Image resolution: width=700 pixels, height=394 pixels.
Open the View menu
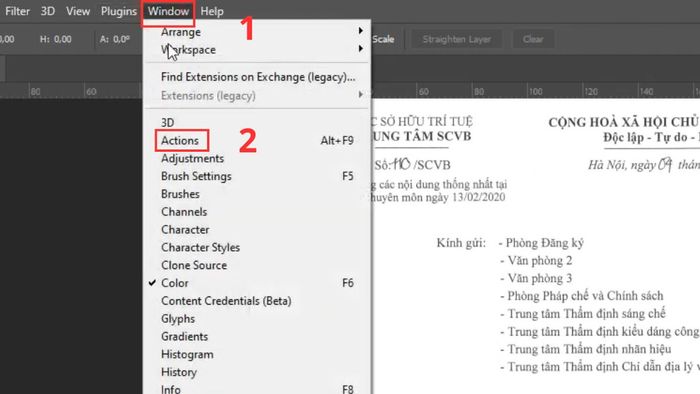78,11
